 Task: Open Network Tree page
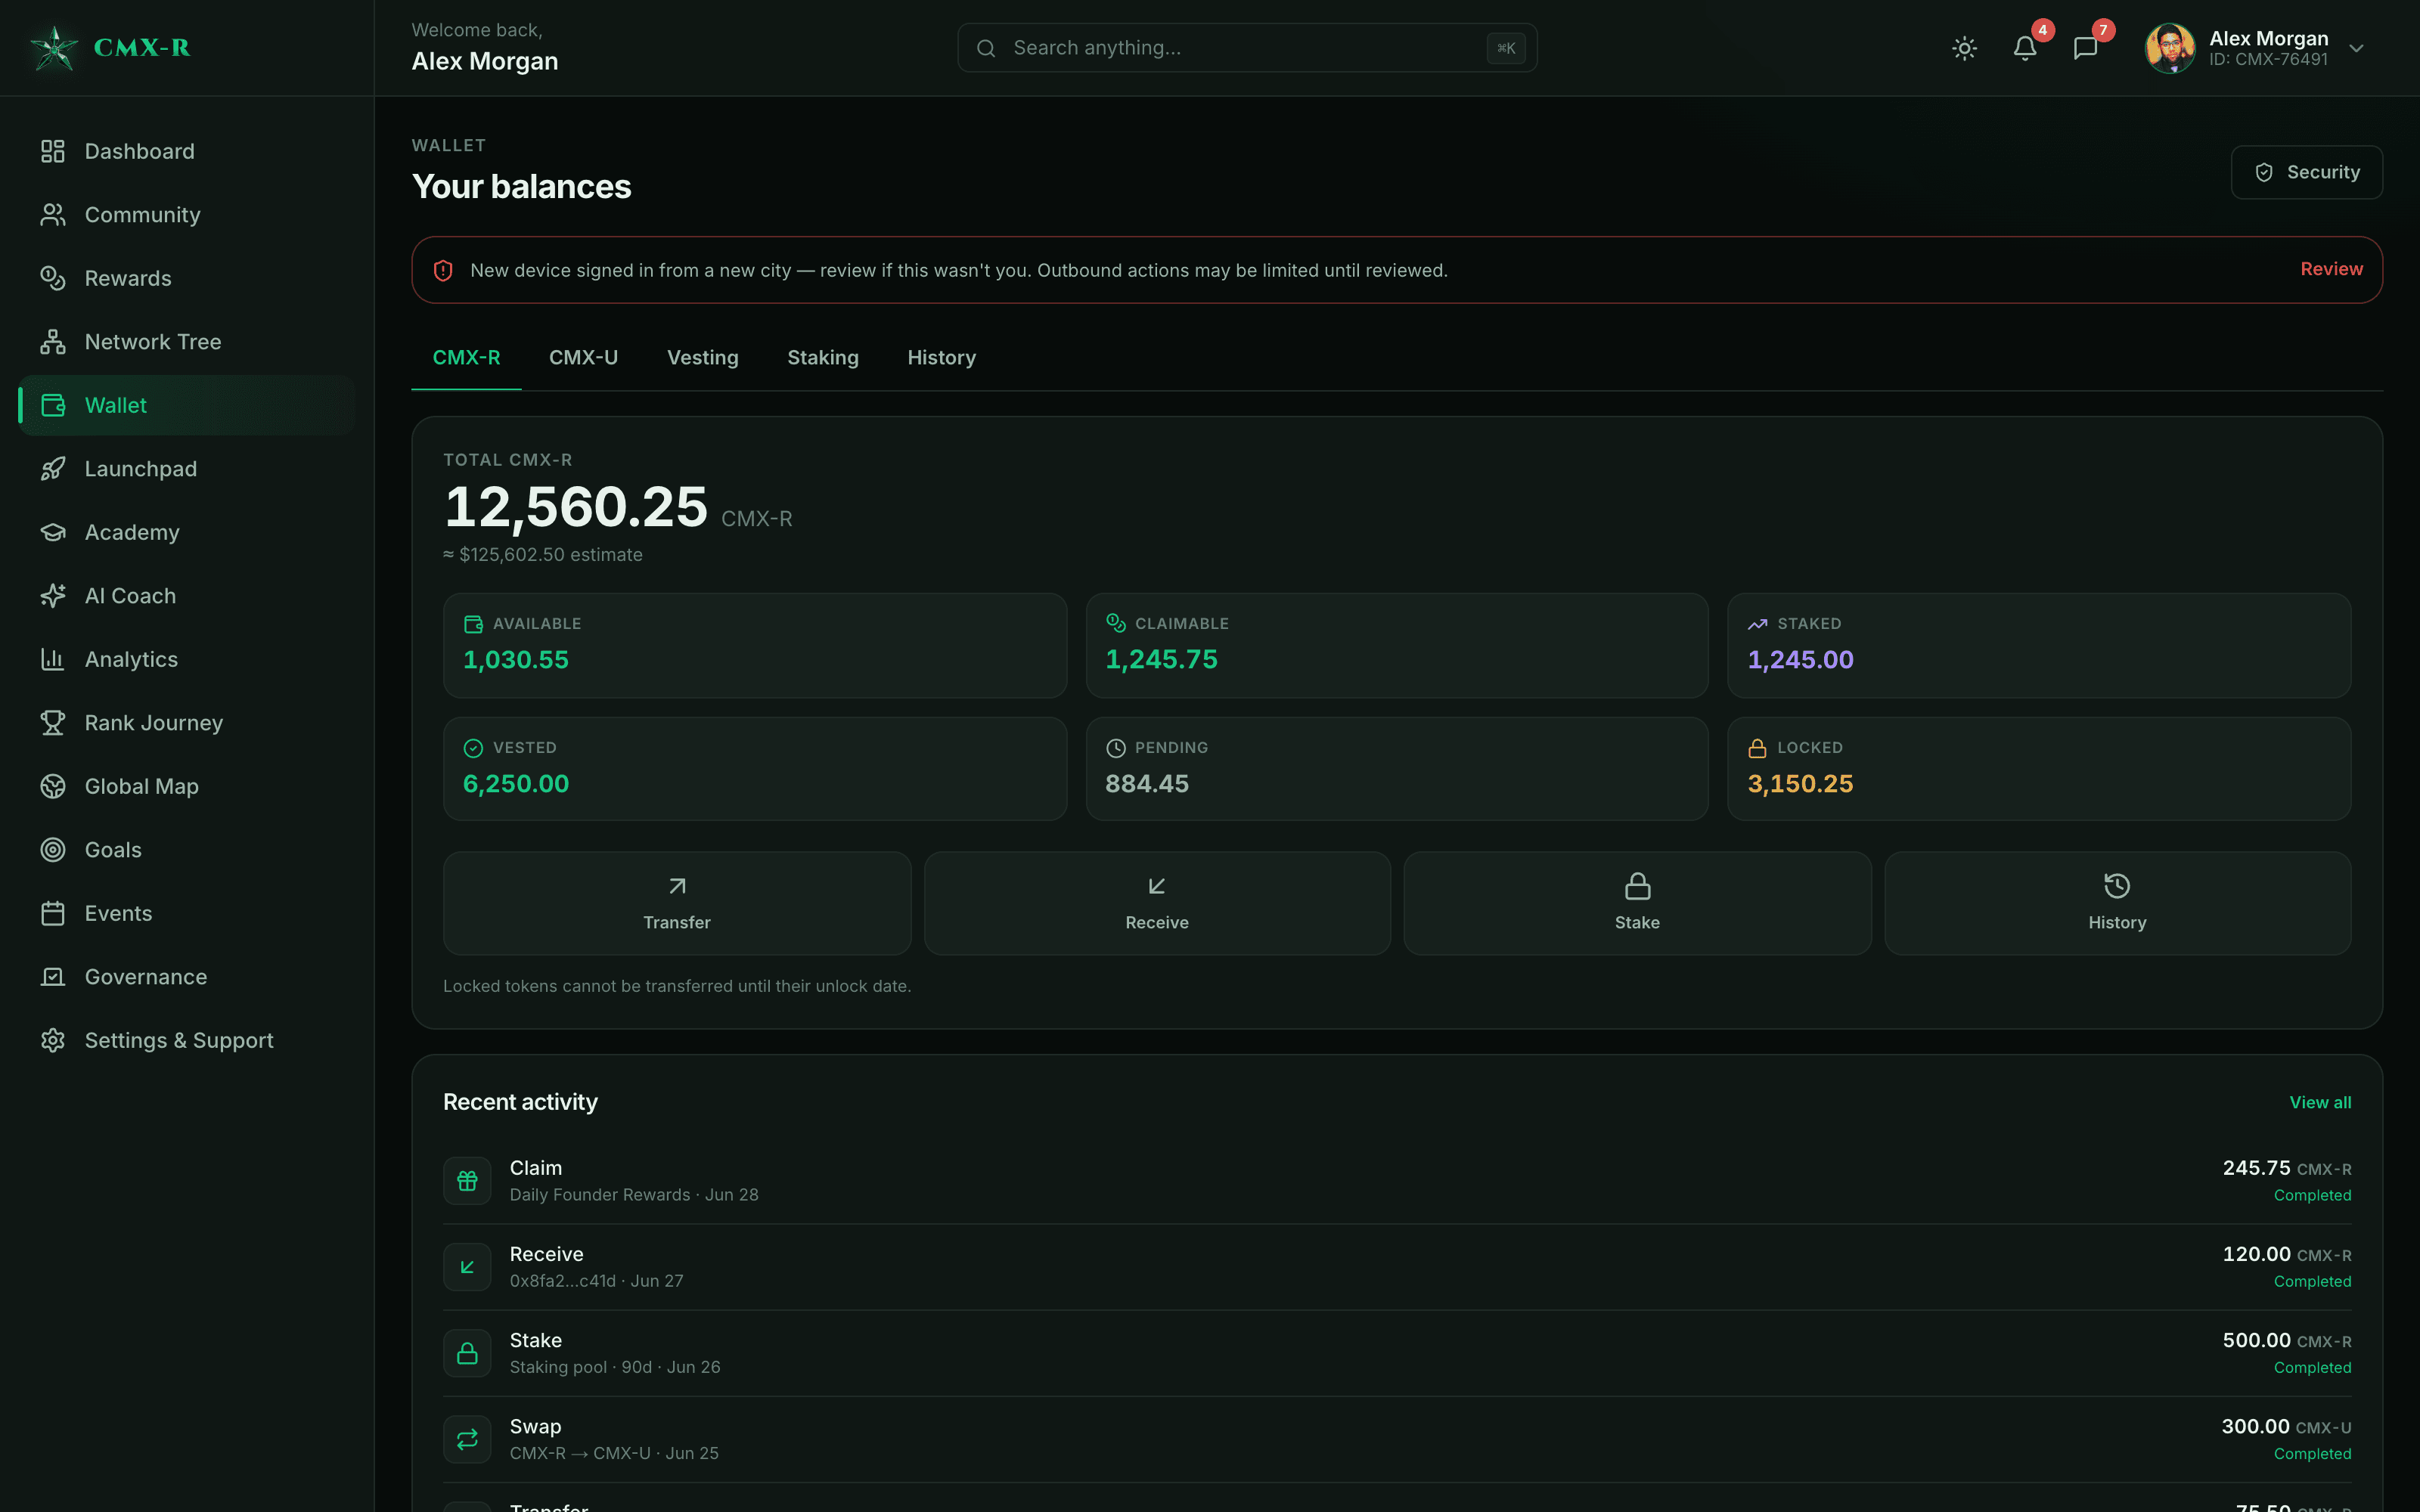[186, 342]
